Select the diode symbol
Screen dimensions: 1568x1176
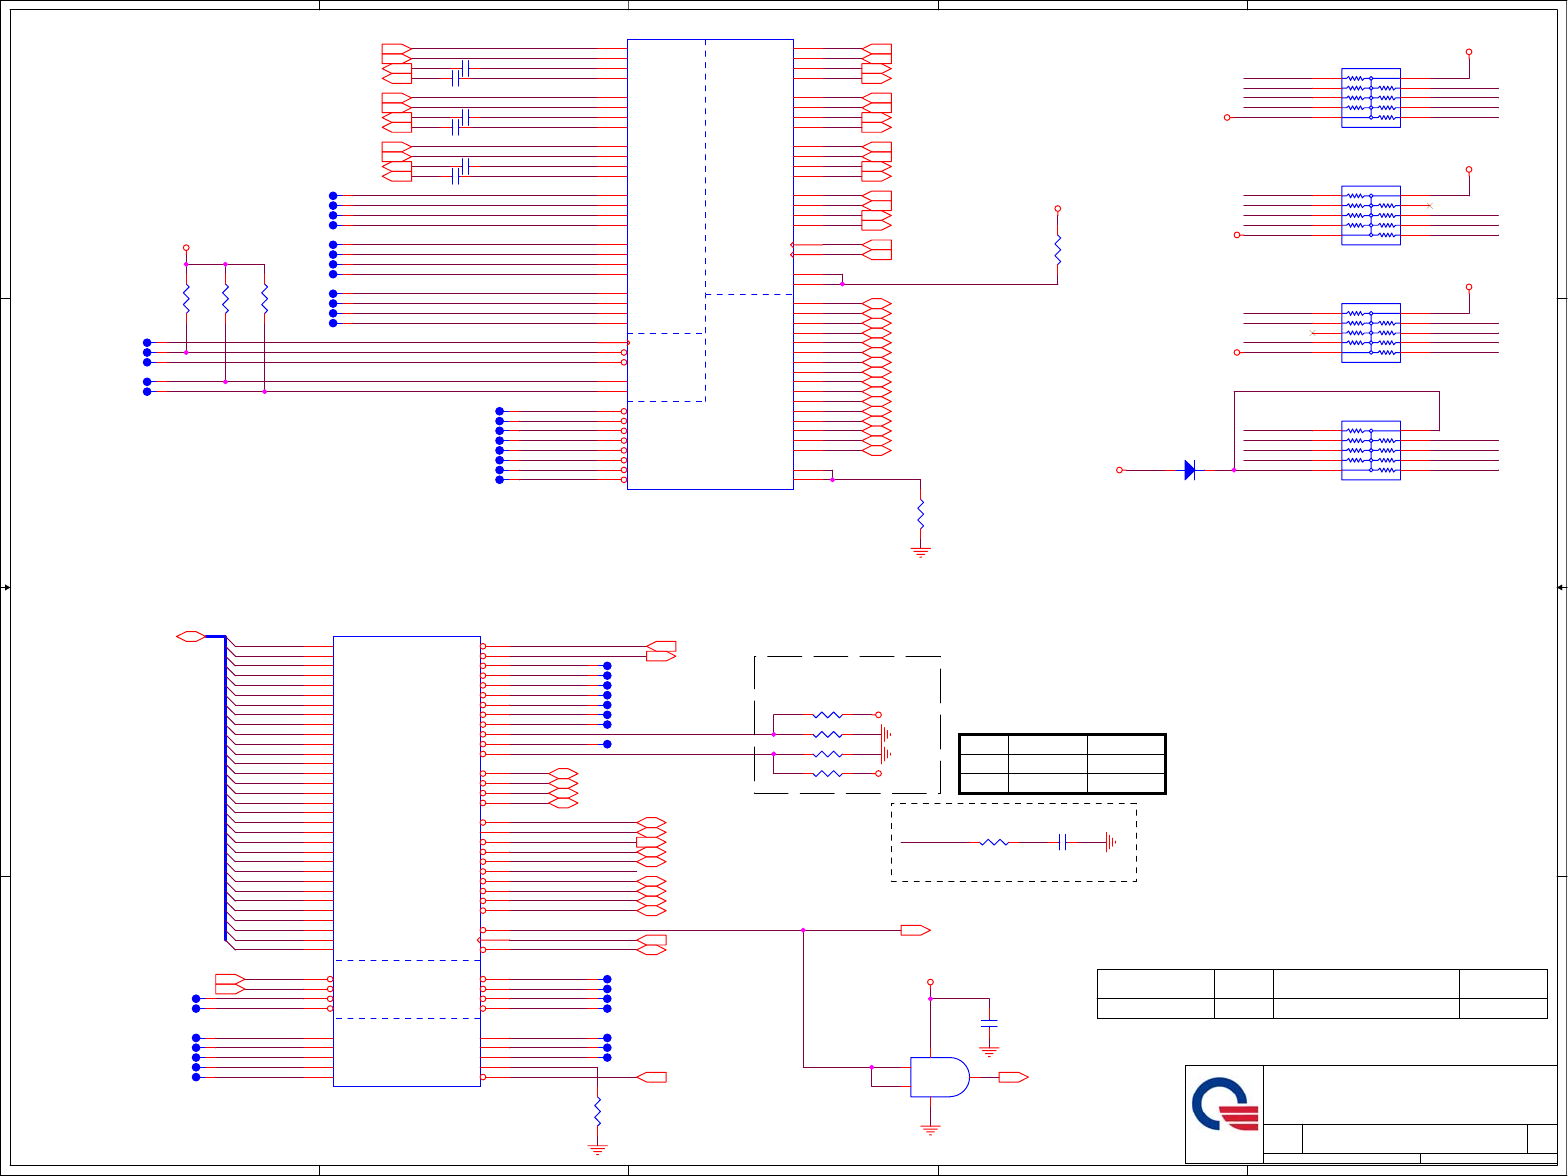(x=1190, y=470)
